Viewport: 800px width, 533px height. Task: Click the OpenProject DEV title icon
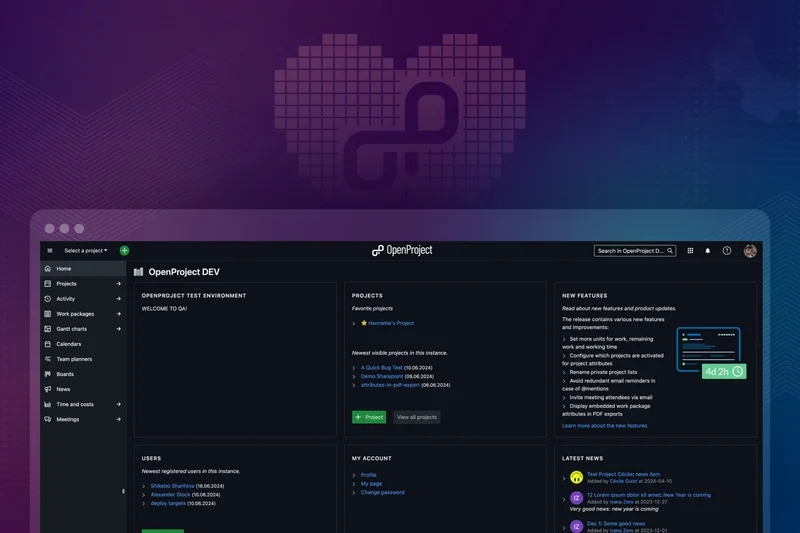(138, 272)
